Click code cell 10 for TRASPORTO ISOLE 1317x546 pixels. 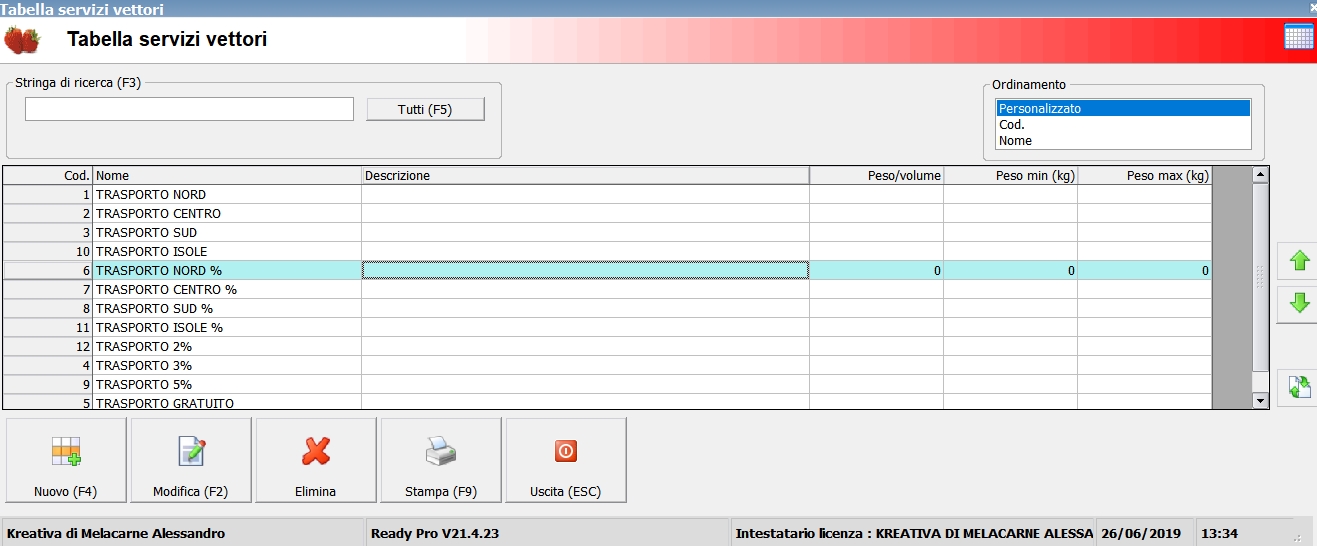pyautogui.click(x=48, y=251)
